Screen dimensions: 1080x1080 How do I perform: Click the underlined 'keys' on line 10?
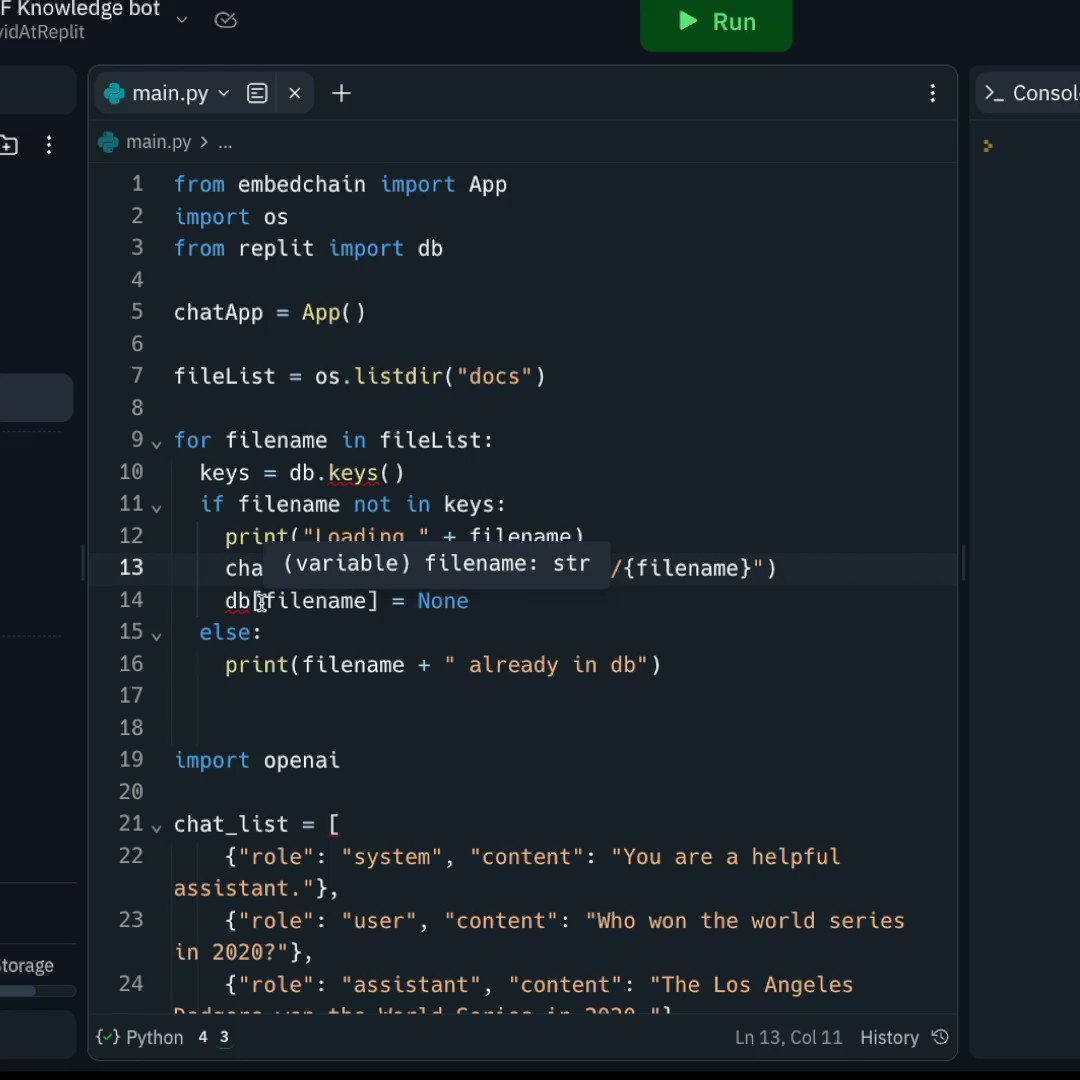click(353, 473)
